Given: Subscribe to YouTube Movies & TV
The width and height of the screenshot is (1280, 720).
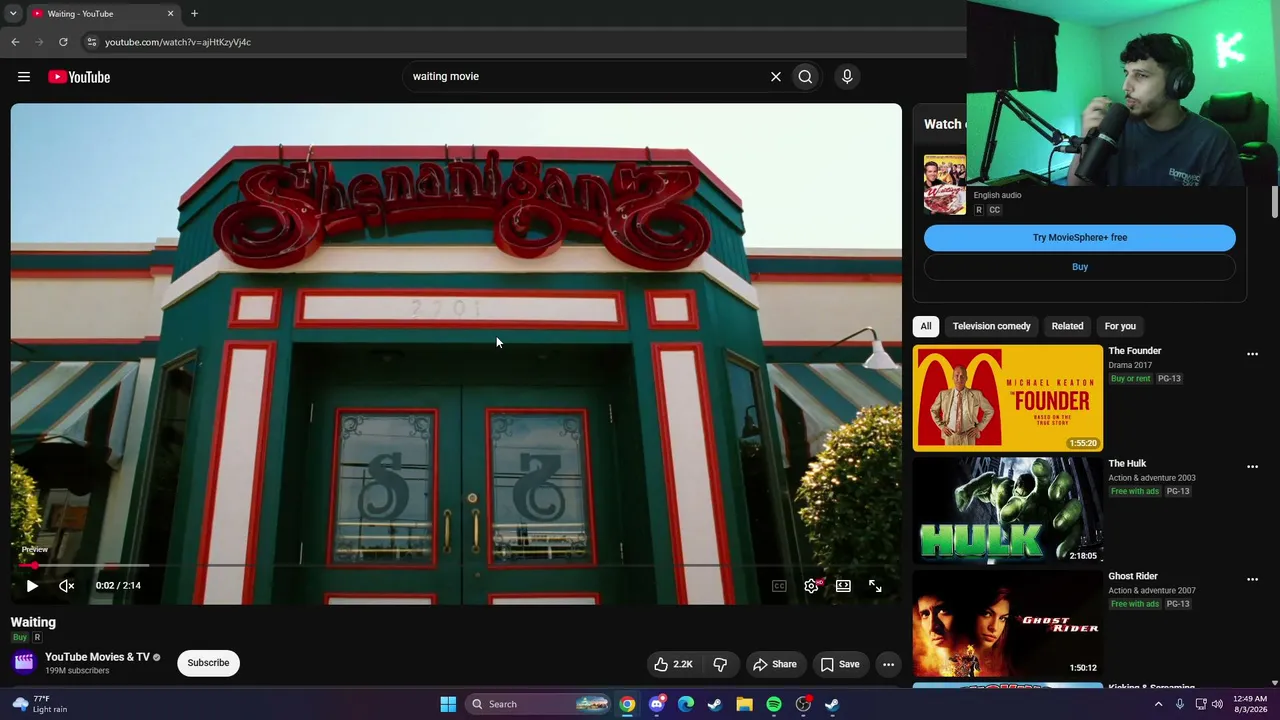Looking at the screenshot, I should pos(208,663).
